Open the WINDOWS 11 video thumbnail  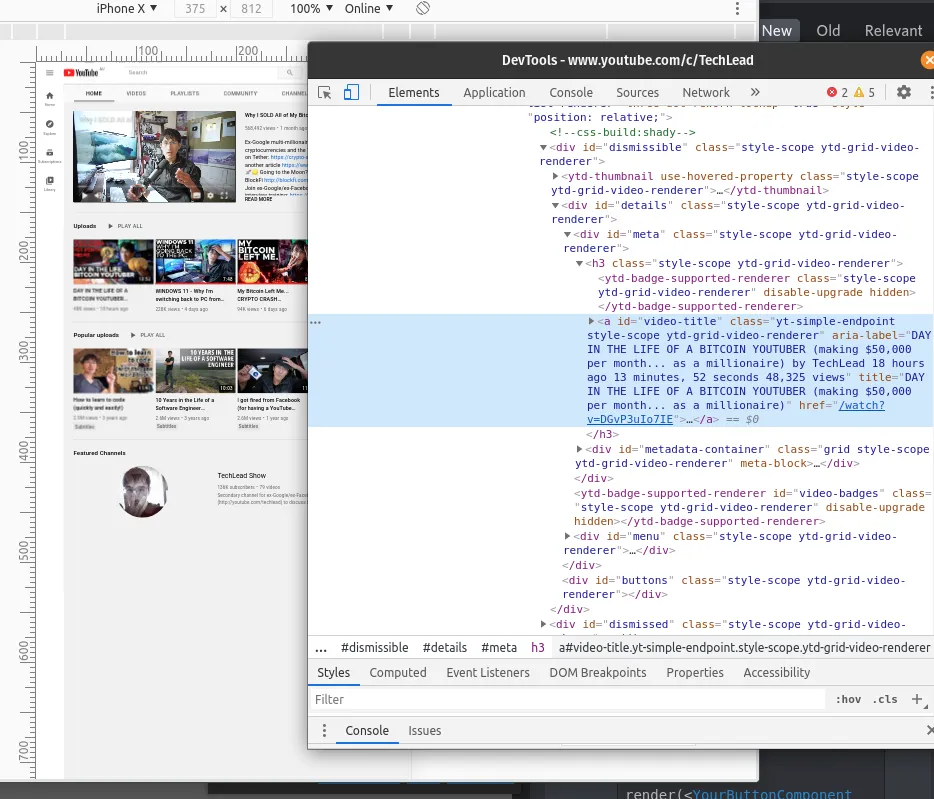coord(195,262)
